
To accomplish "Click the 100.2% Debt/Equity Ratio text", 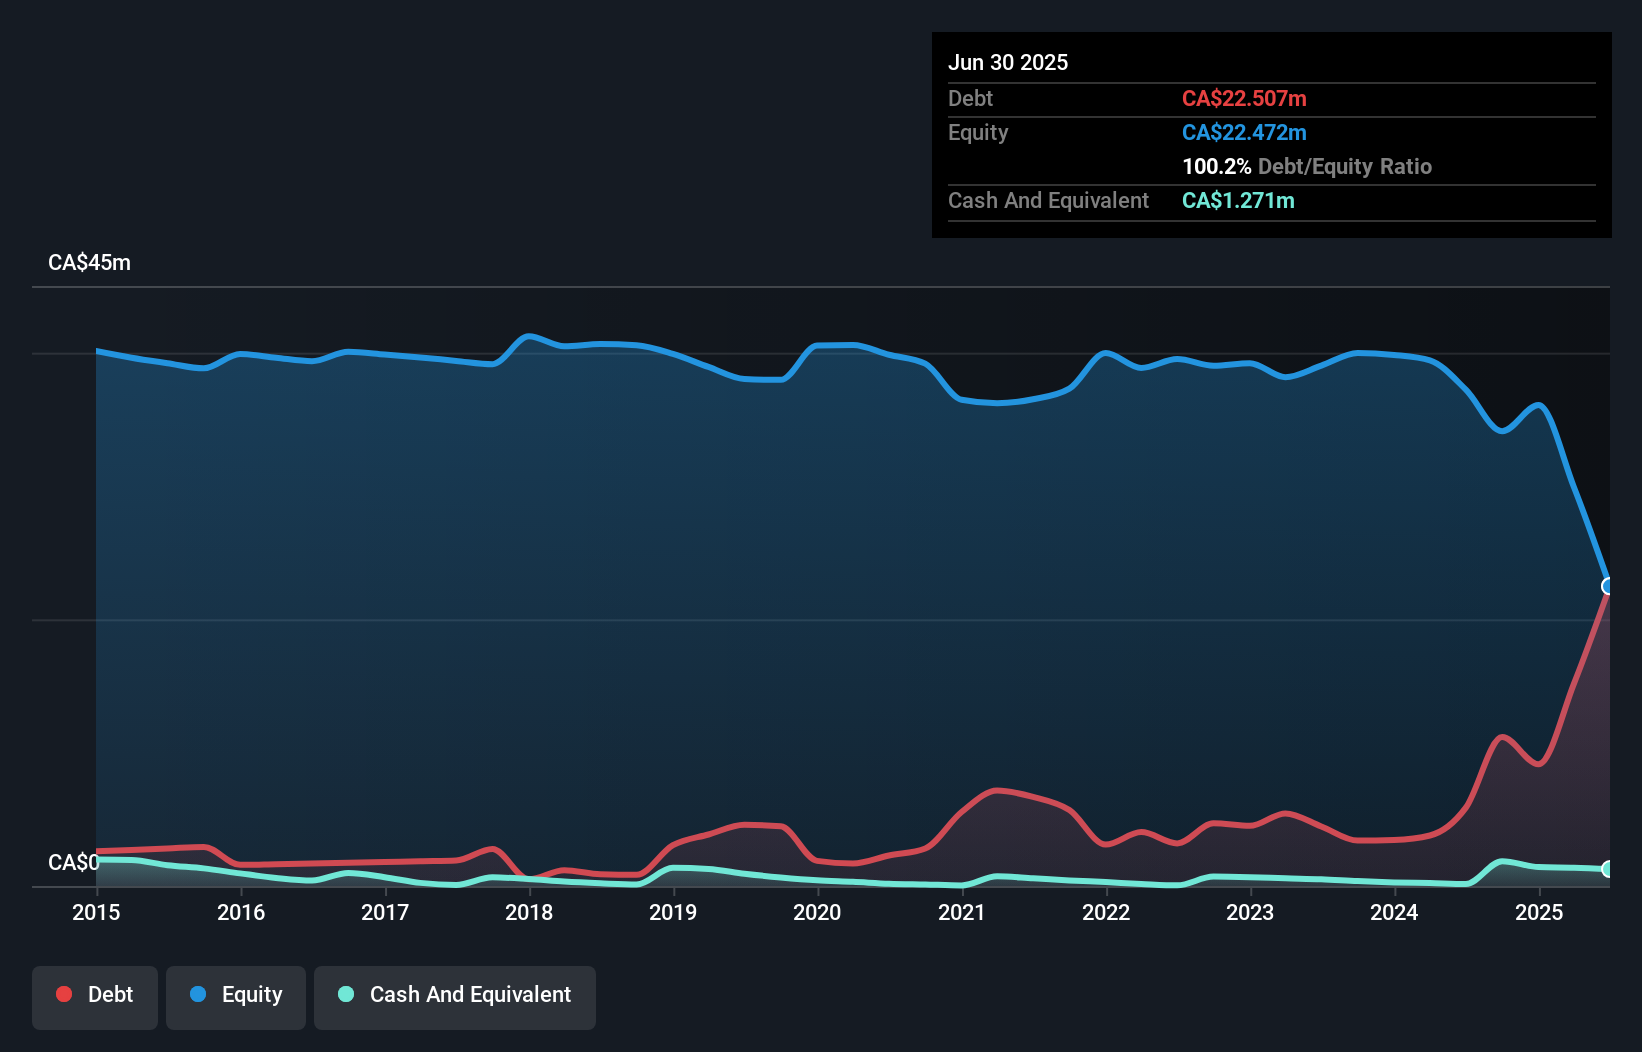I will click(1307, 166).
